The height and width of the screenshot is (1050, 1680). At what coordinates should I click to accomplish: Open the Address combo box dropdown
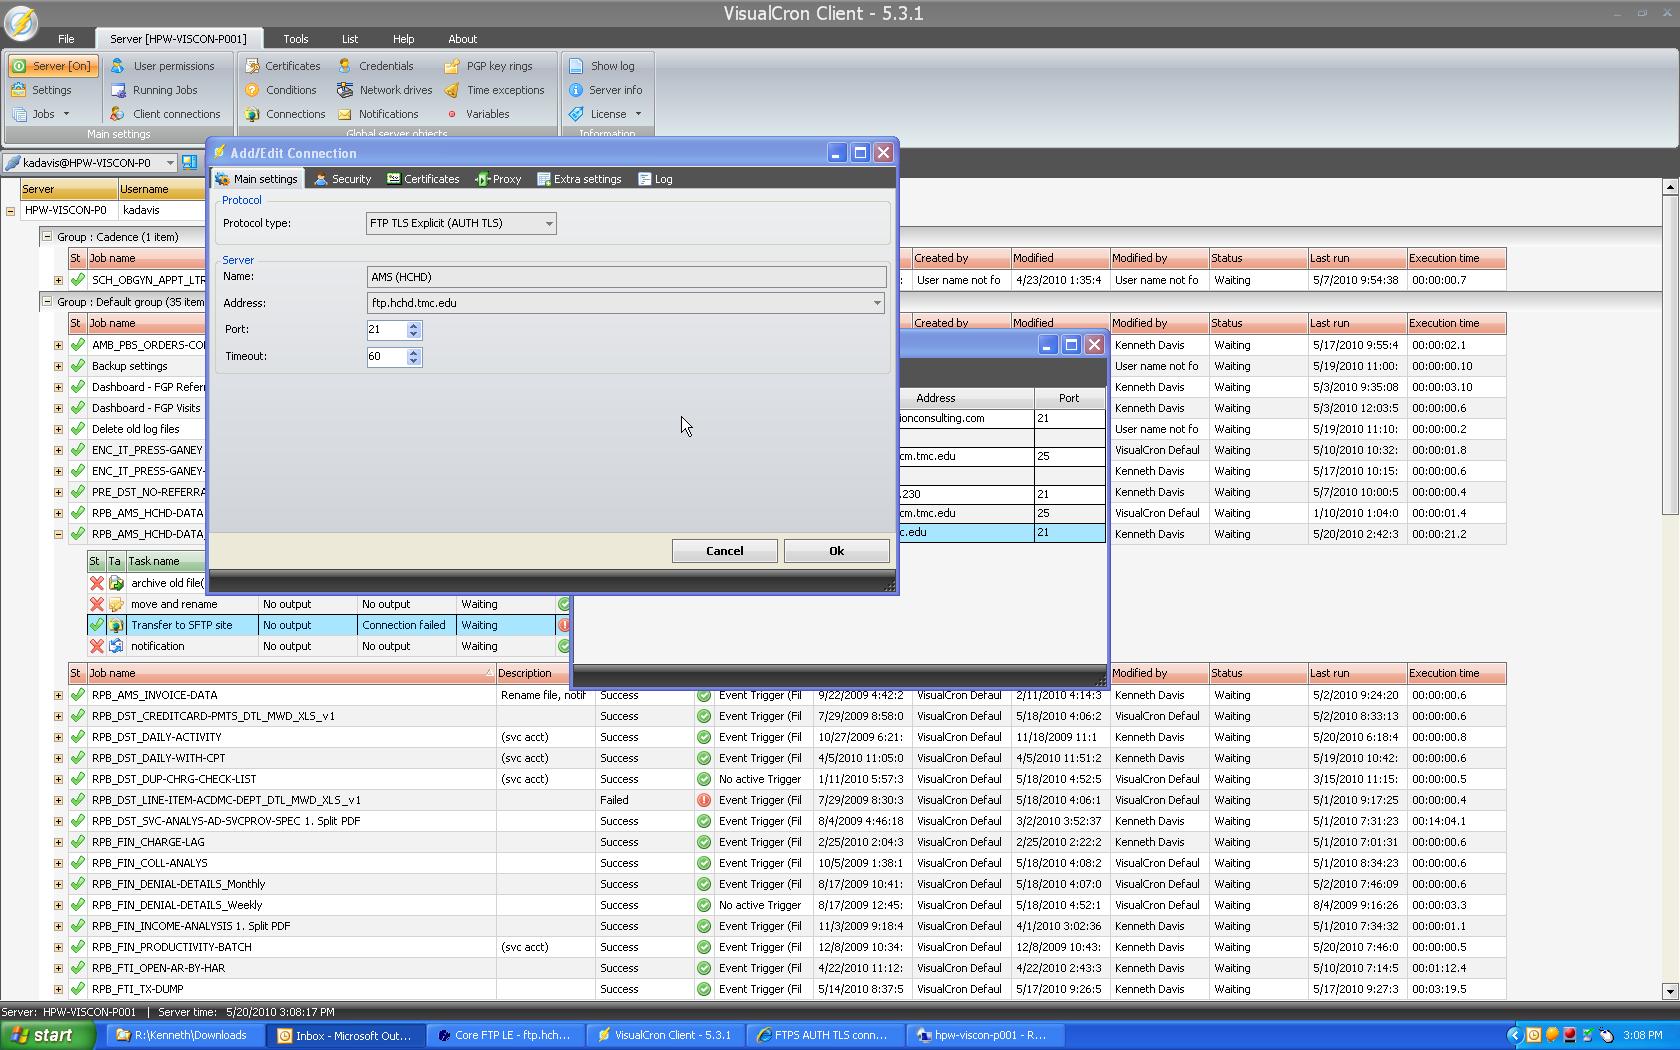pyautogui.click(x=877, y=303)
